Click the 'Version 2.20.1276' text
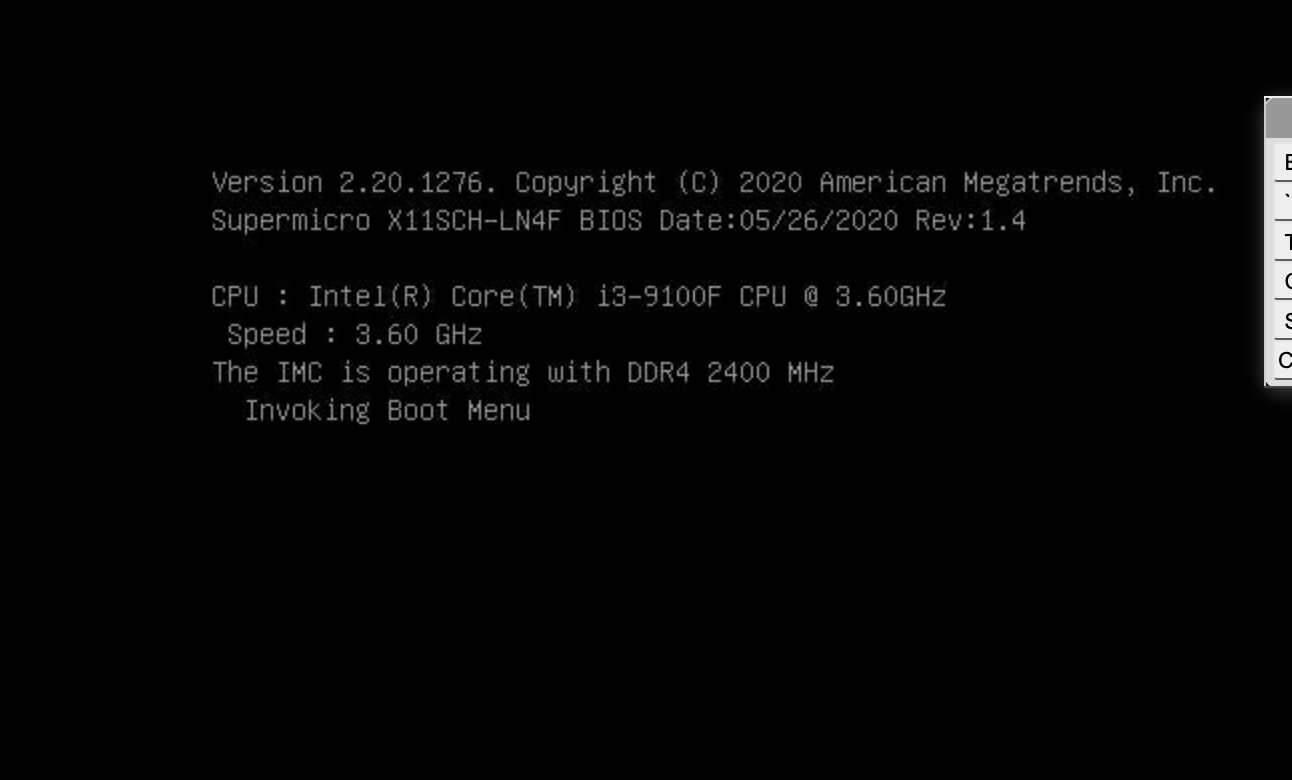This screenshot has width=1292, height=780. coord(354,183)
